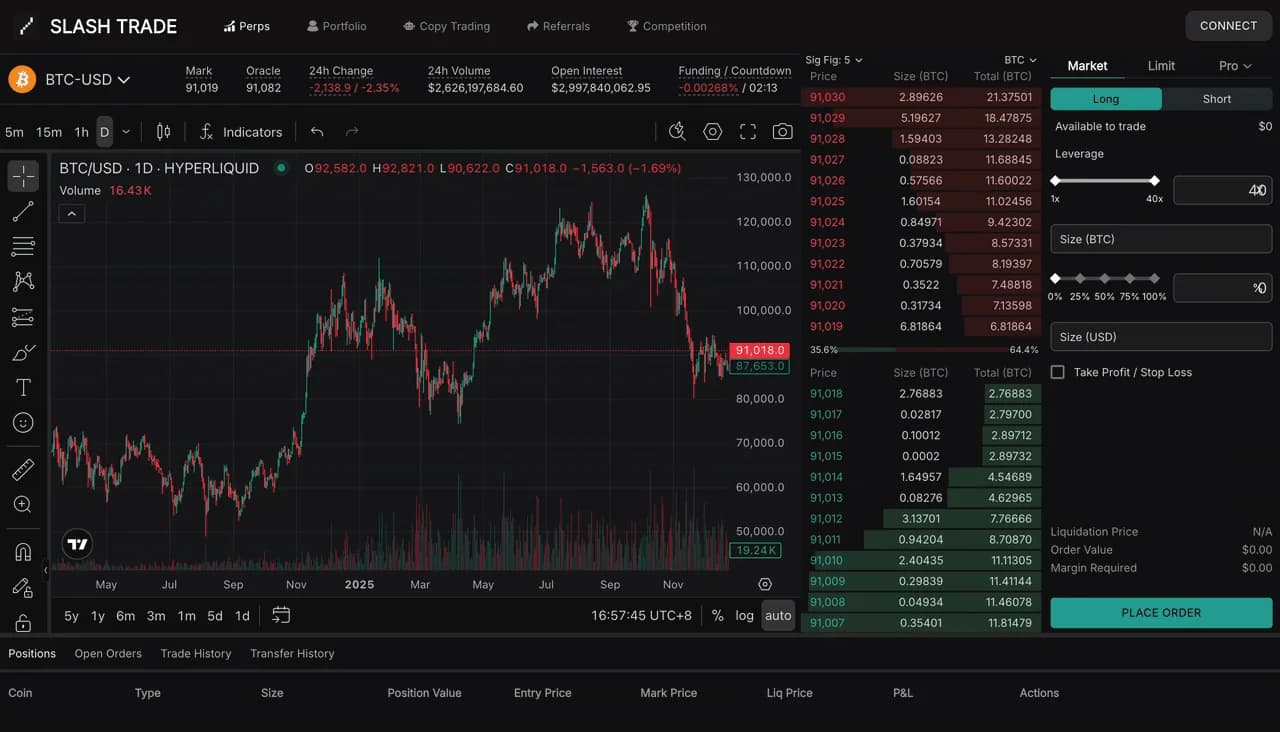Select the brush drawing tool
1280x732 pixels.
tap(23, 352)
